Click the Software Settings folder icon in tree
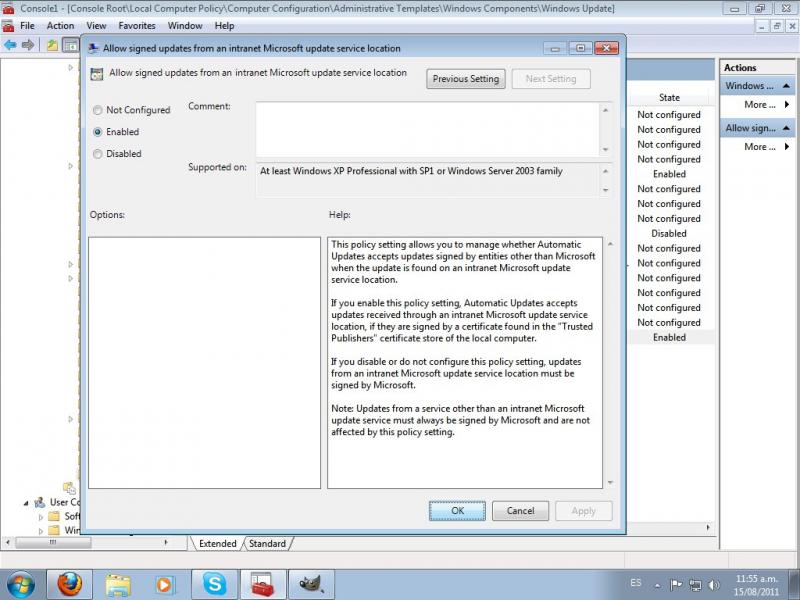 pos(54,516)
